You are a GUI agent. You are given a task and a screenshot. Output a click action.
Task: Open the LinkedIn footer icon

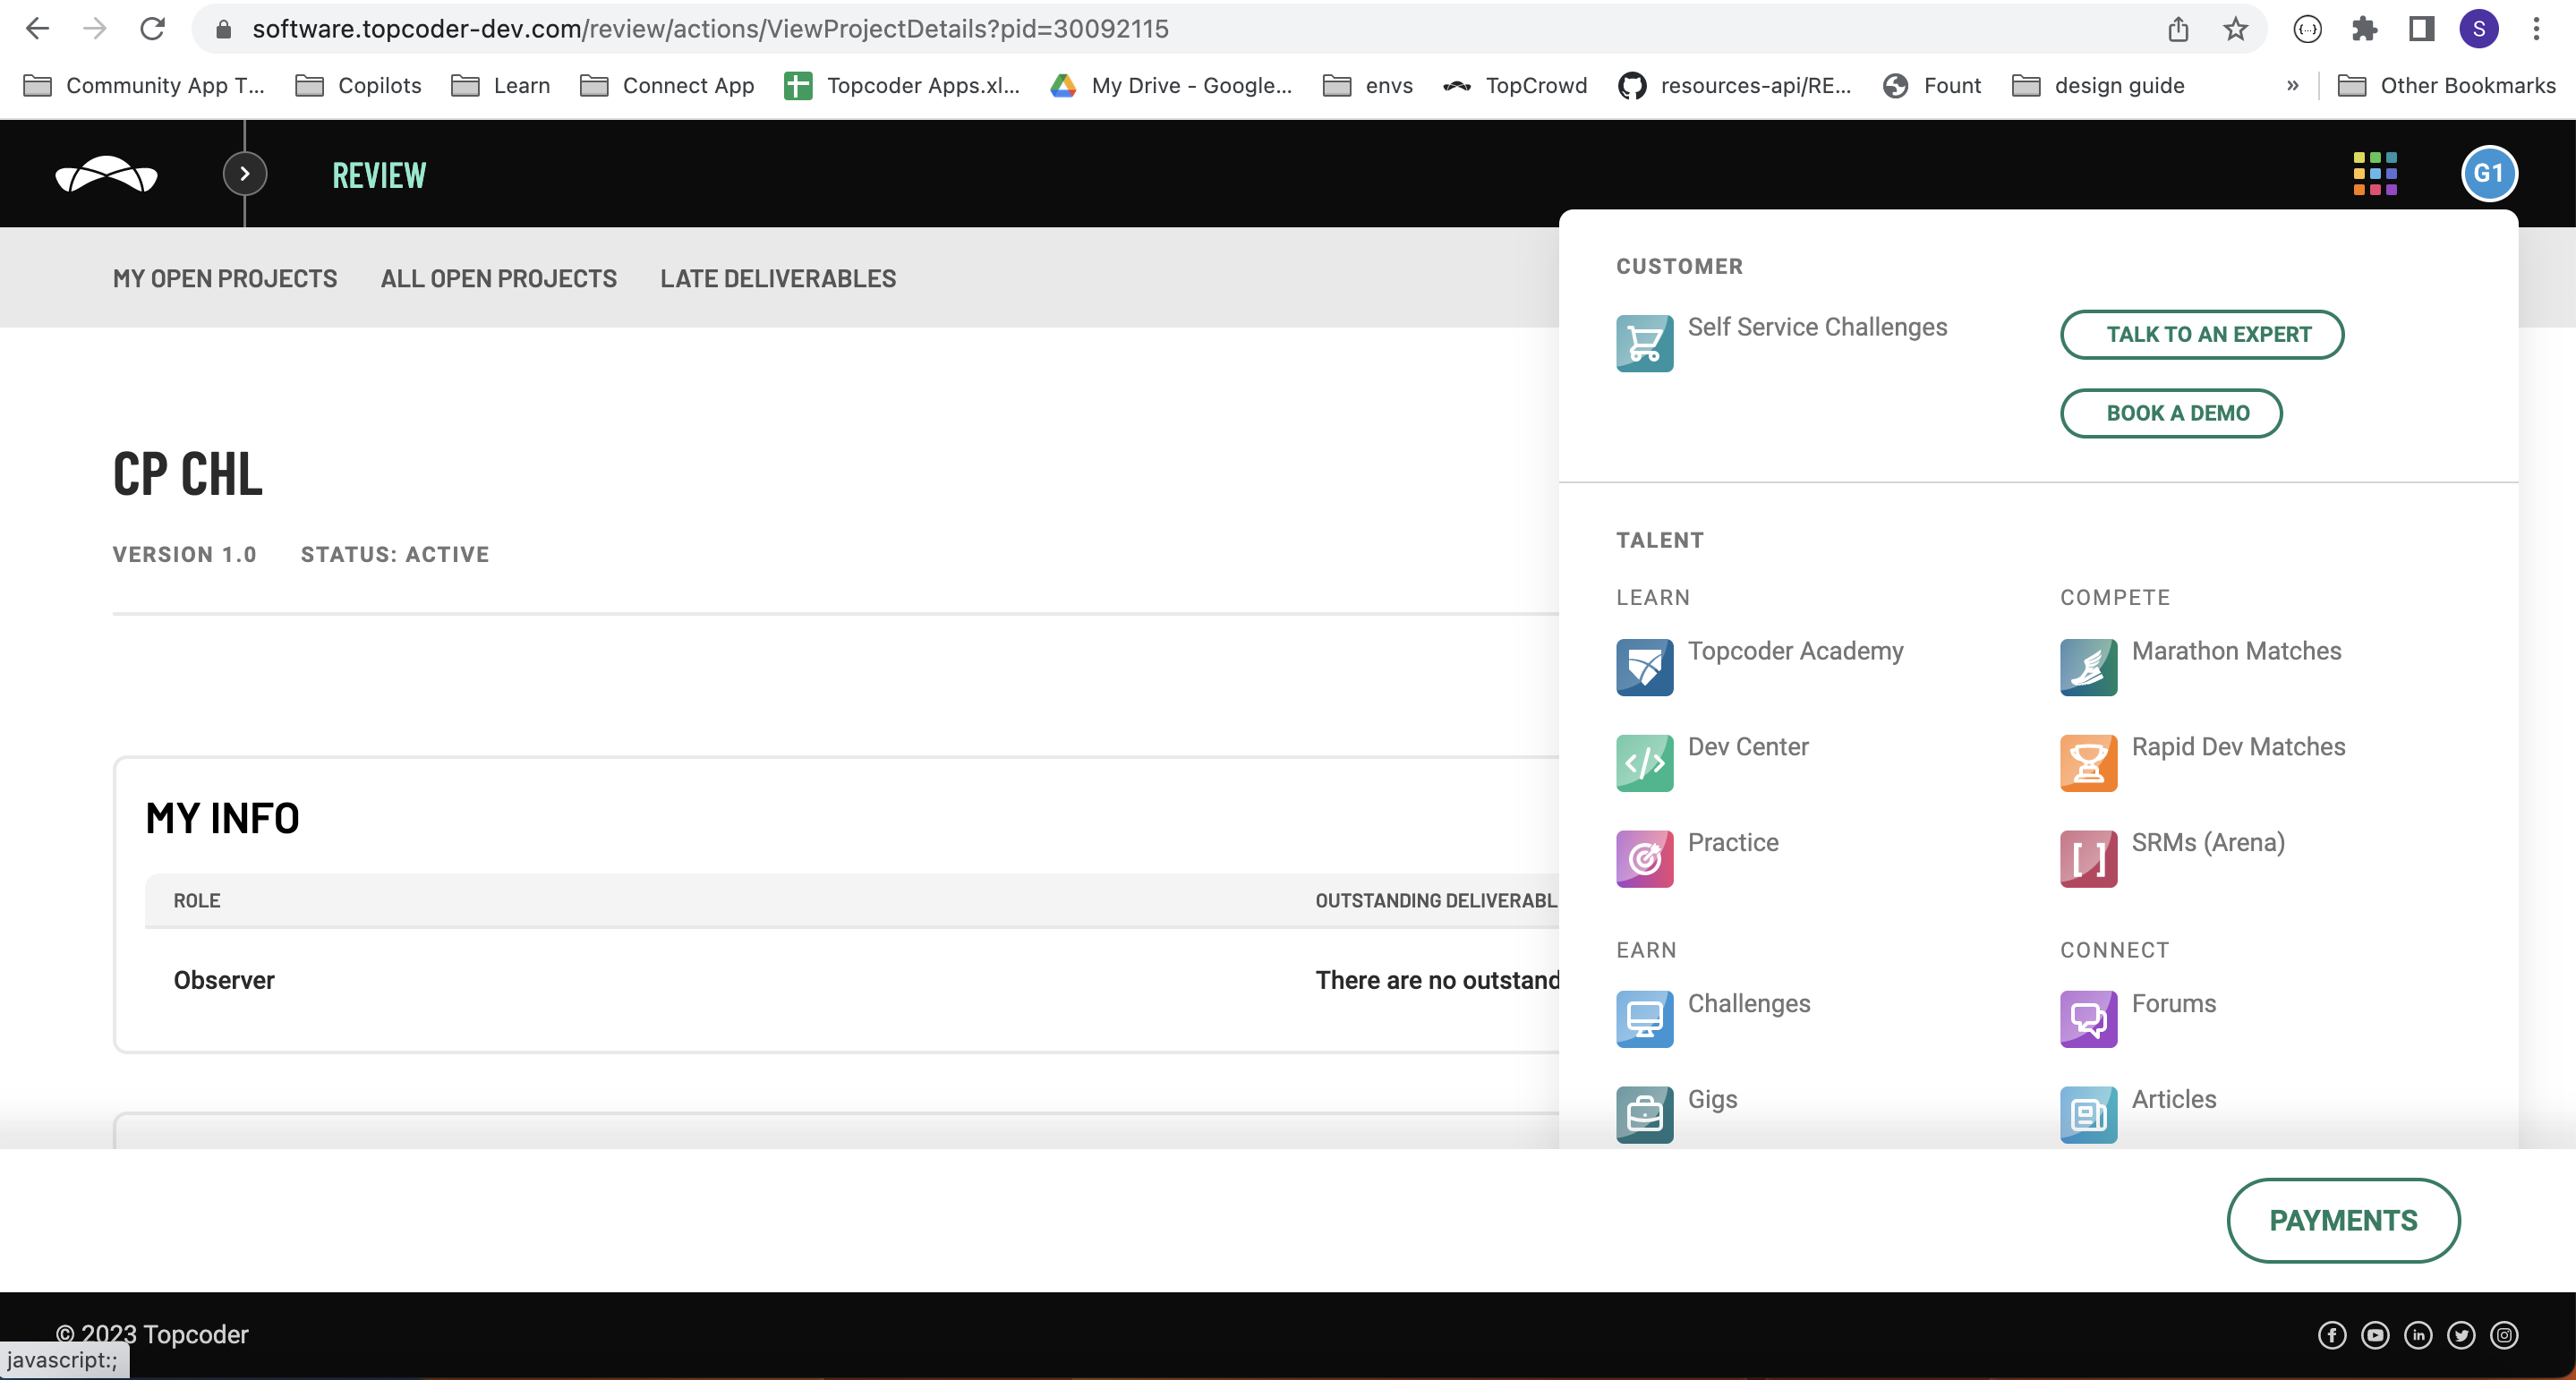[2418, 1335]
